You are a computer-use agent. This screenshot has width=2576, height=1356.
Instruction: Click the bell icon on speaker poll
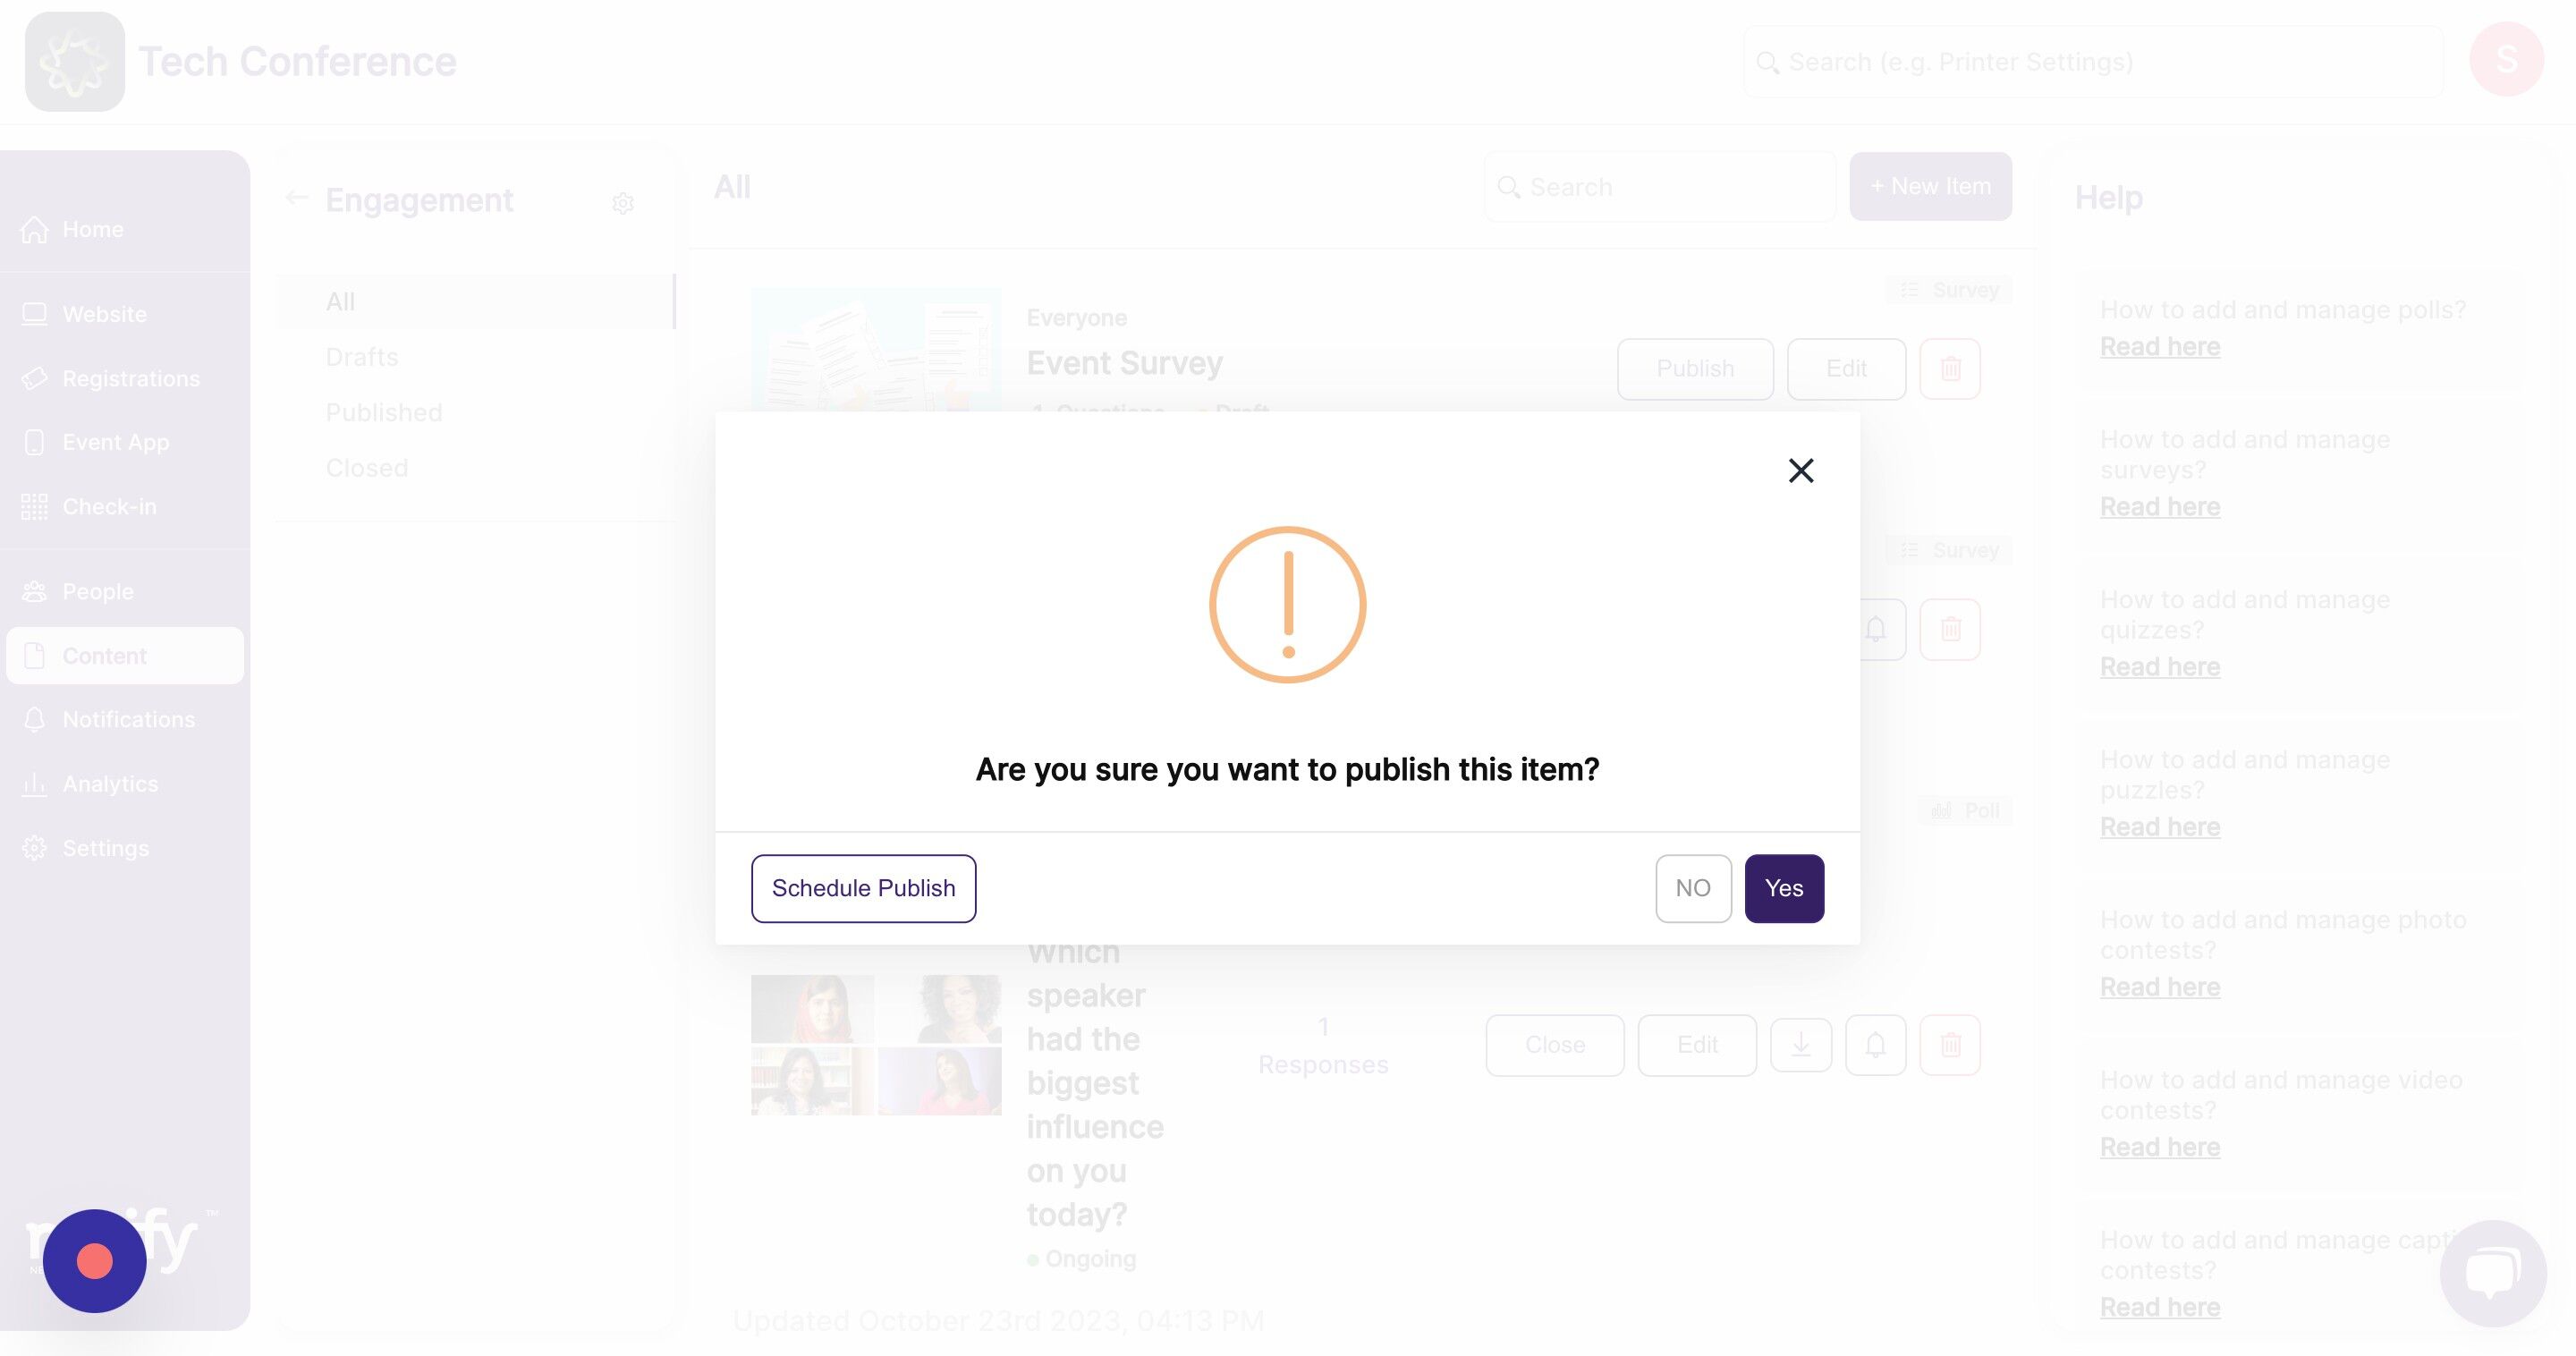tap(1875, 1045)
